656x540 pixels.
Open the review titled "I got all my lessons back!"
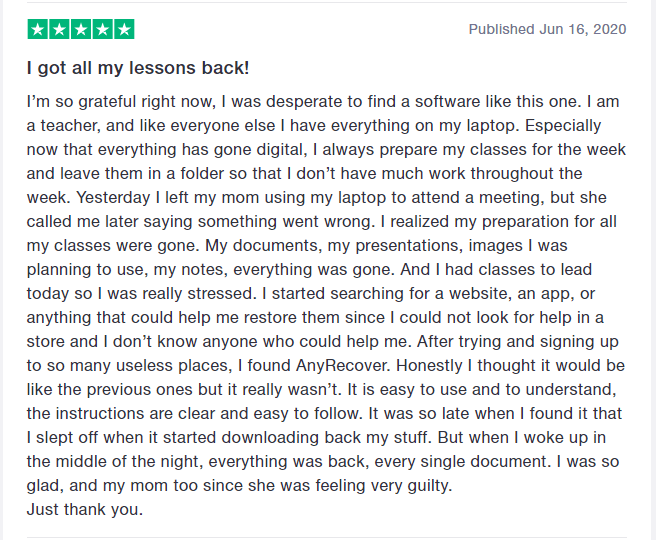[138, 68]
